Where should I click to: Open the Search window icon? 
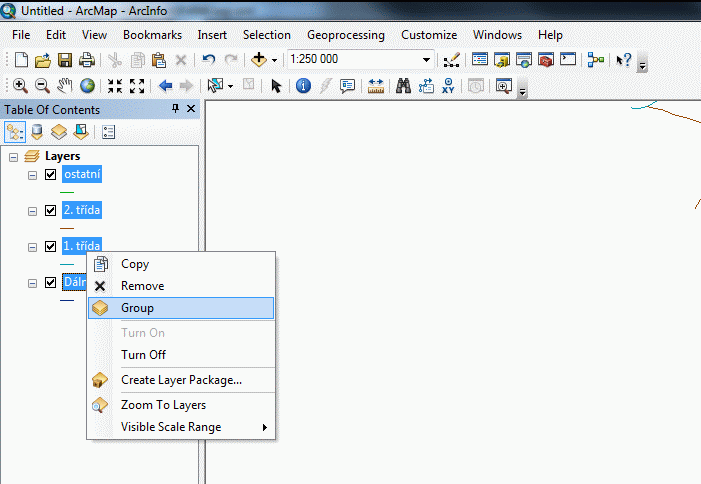pyautogui.click(x=524, y=60)
